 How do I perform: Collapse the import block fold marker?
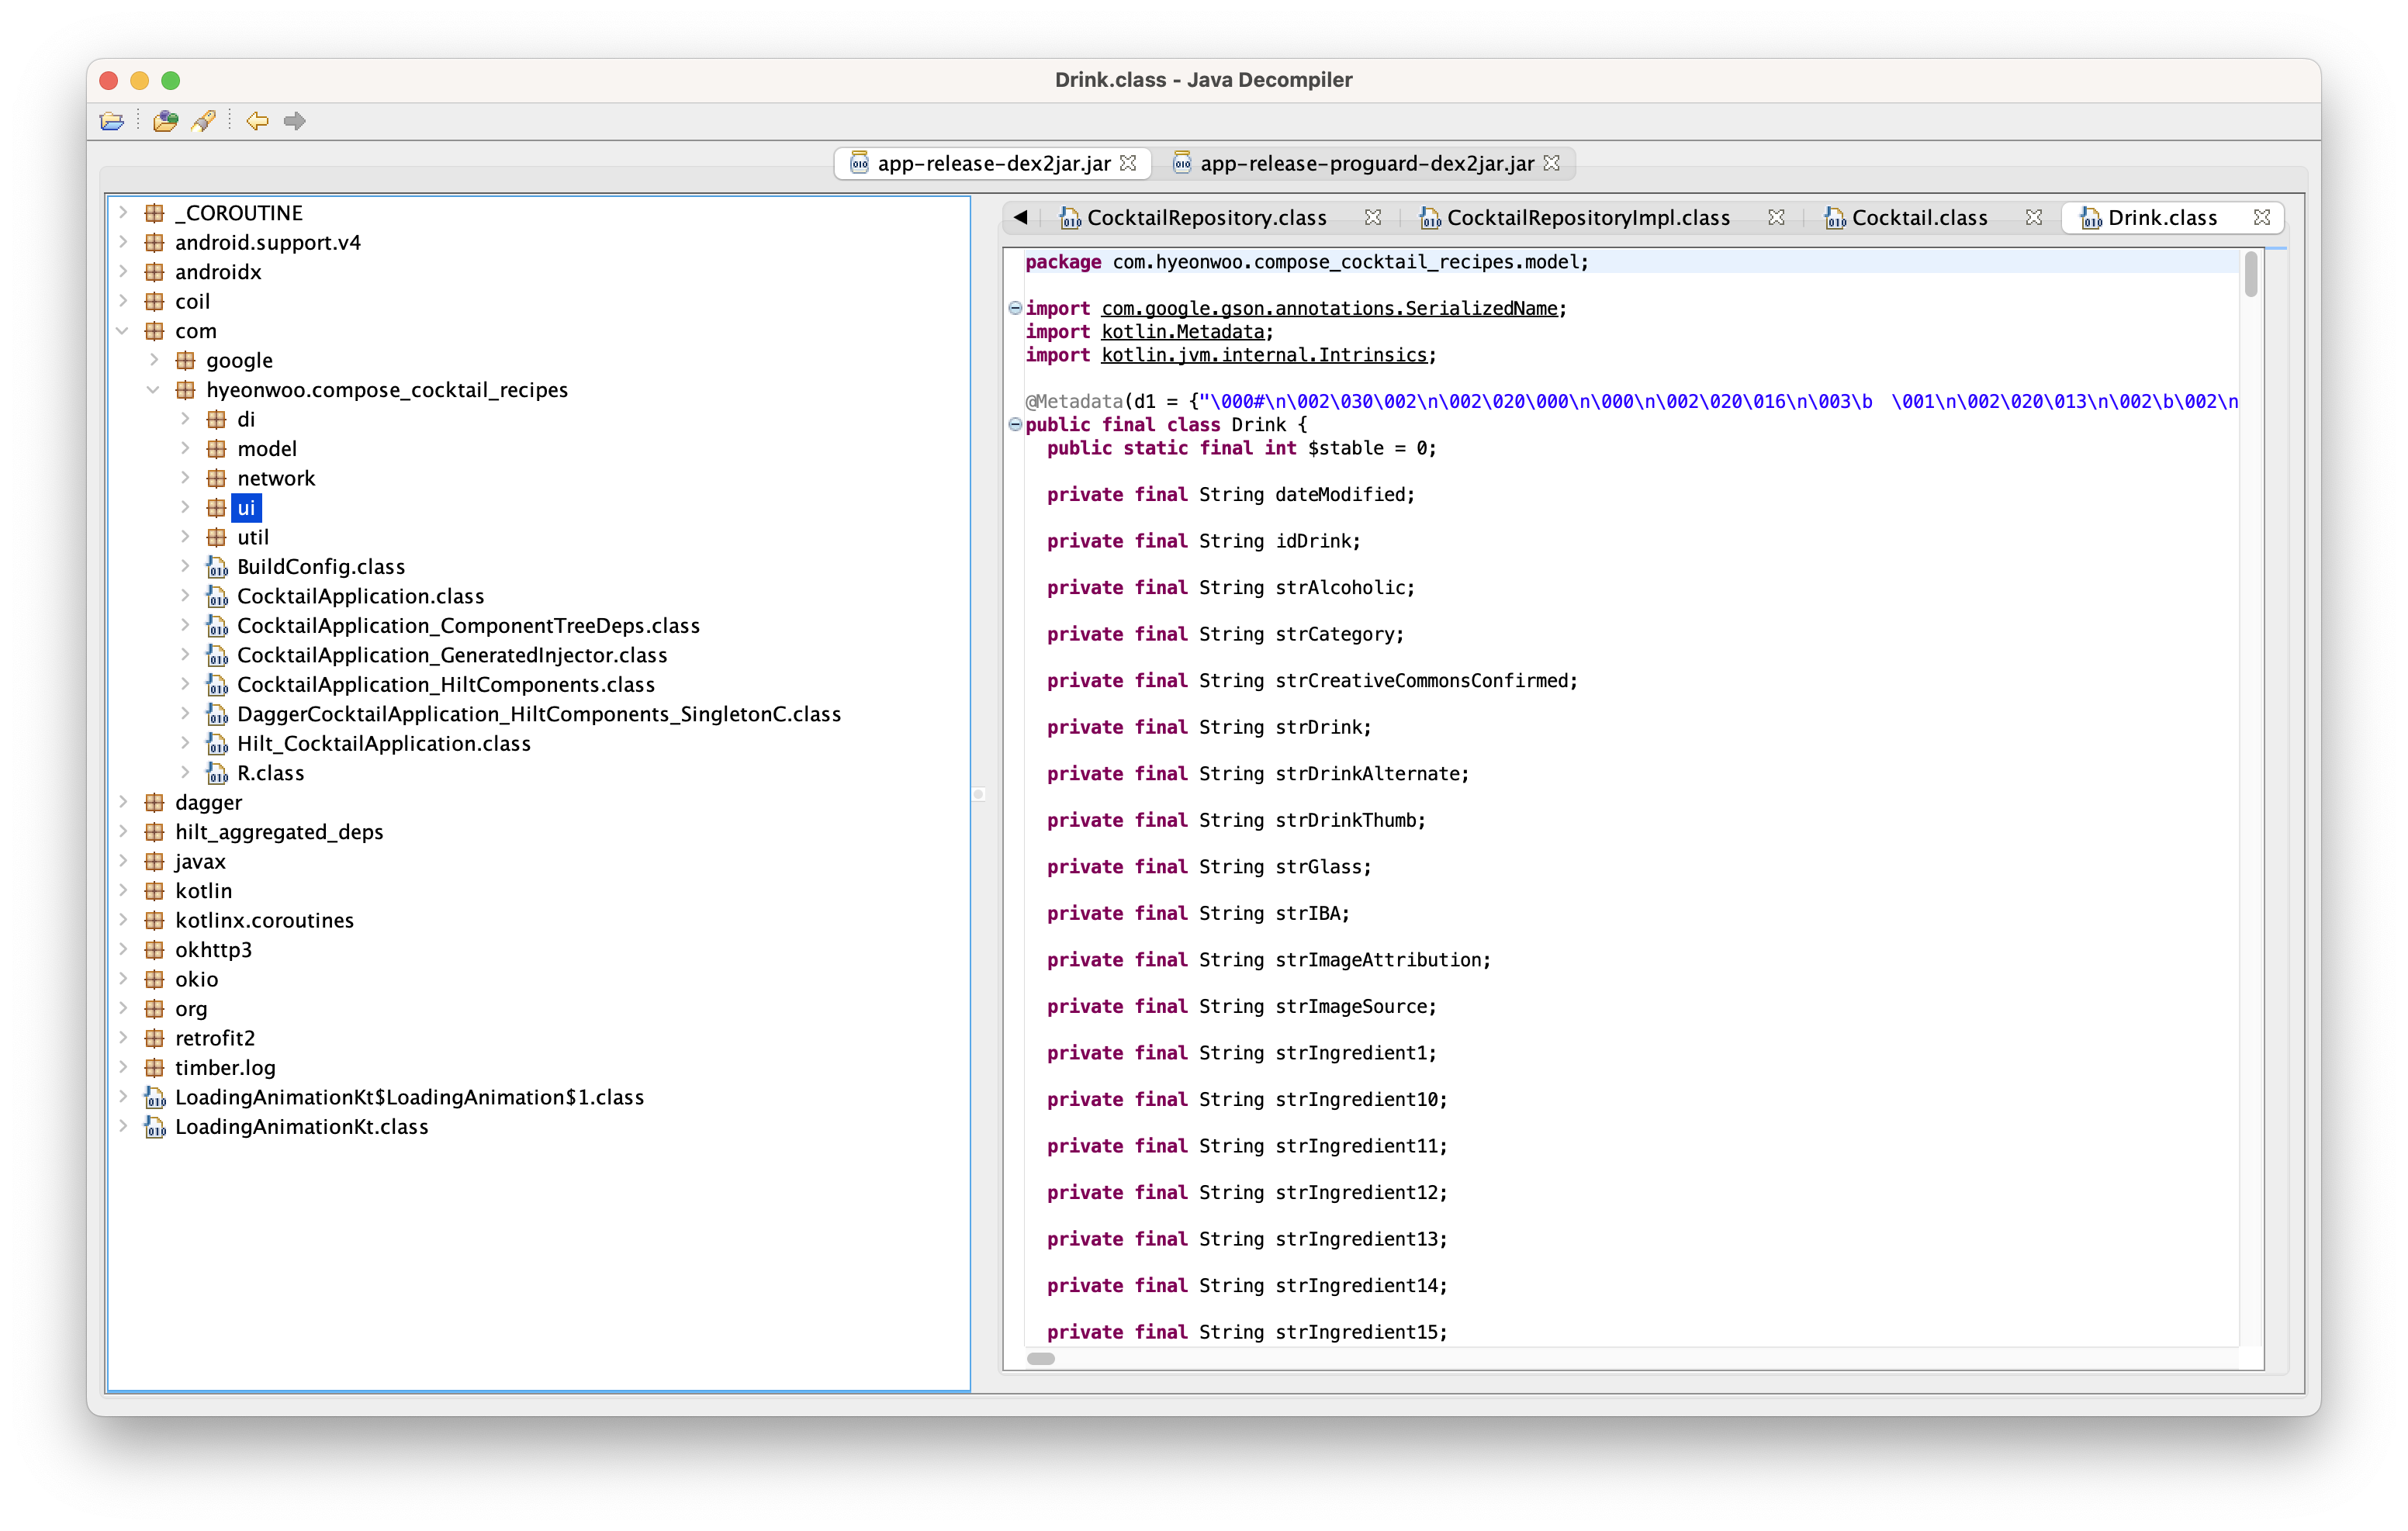[x=1015, y=308]
